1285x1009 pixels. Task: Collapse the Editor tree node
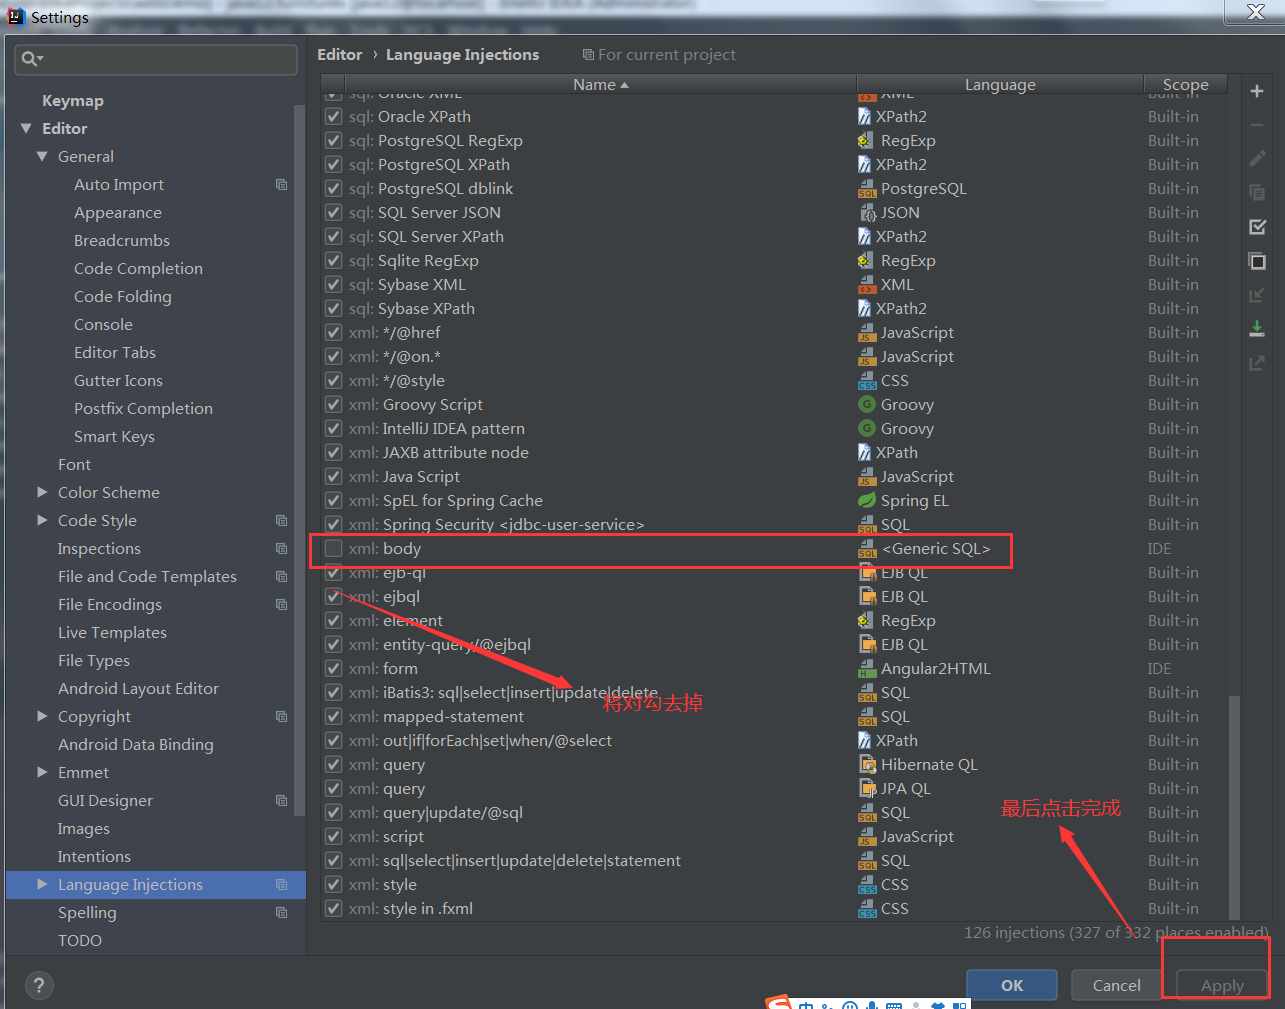[x=26, y=128]
